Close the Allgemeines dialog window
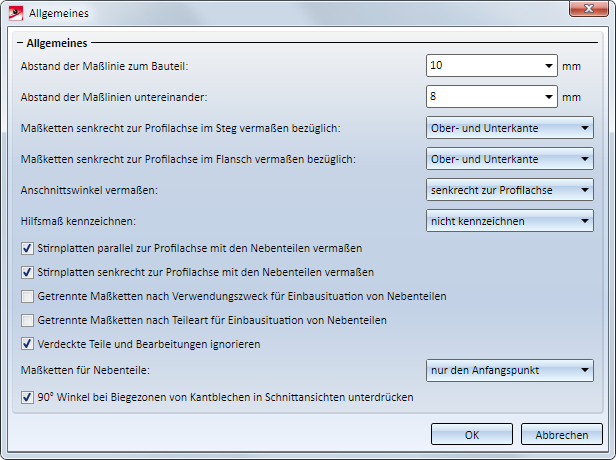Image resolution: width=616 pixels, height=460 pixels. 588,8
